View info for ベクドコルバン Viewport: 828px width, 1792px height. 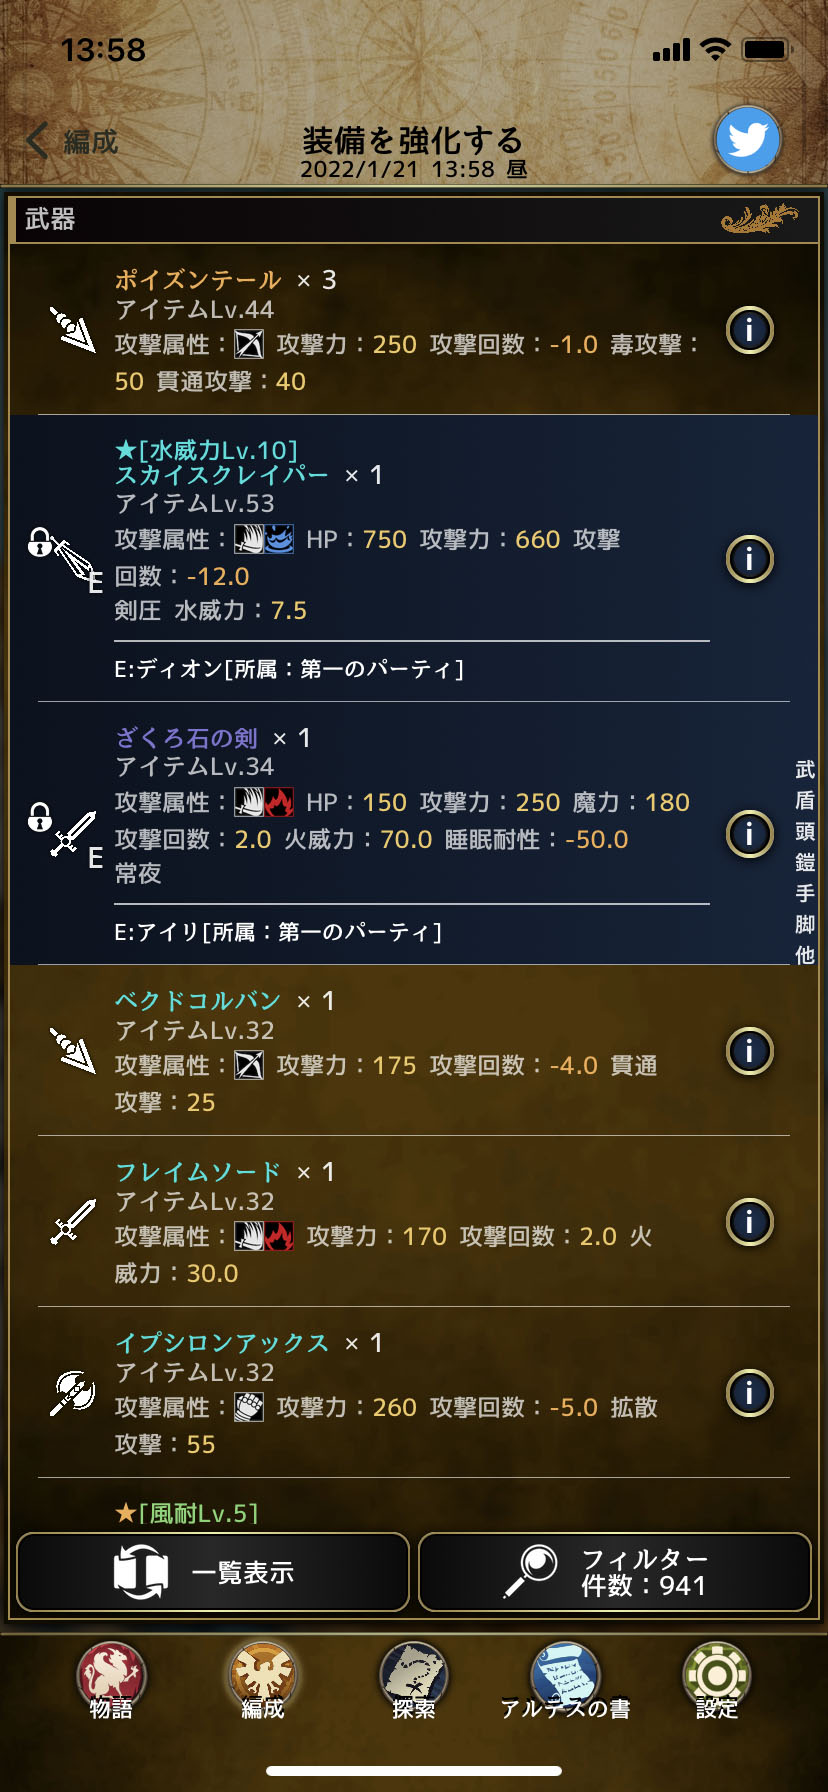click(749, 1051)
